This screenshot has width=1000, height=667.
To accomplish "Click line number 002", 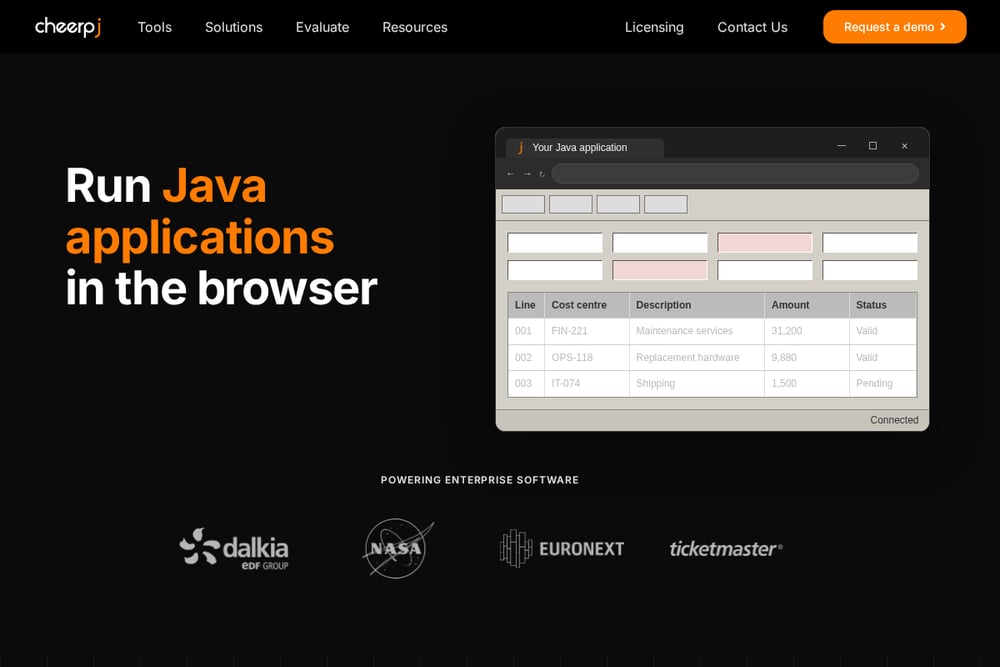I will (526, 358).
